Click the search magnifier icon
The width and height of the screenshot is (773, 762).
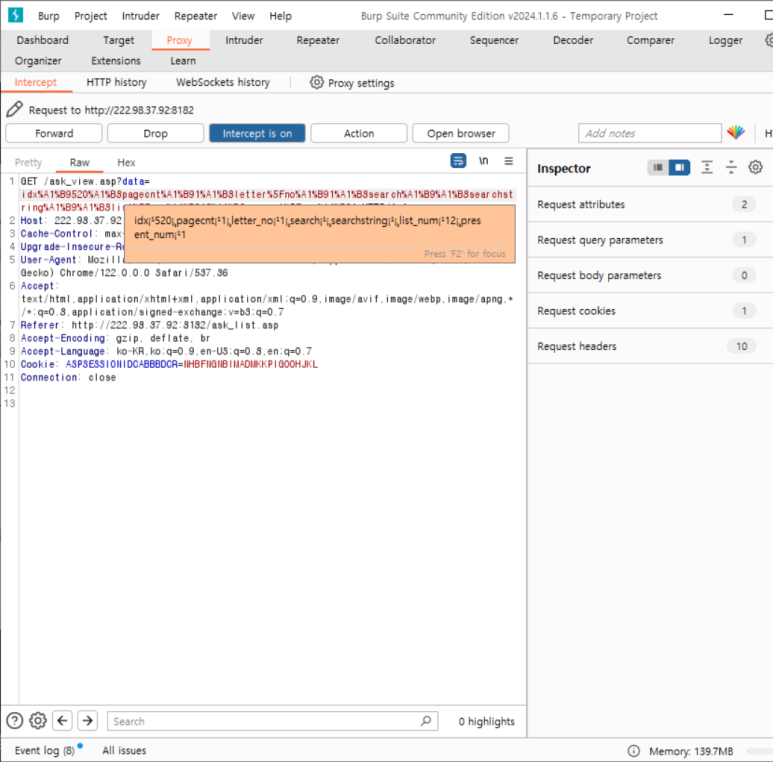[425, 721]
